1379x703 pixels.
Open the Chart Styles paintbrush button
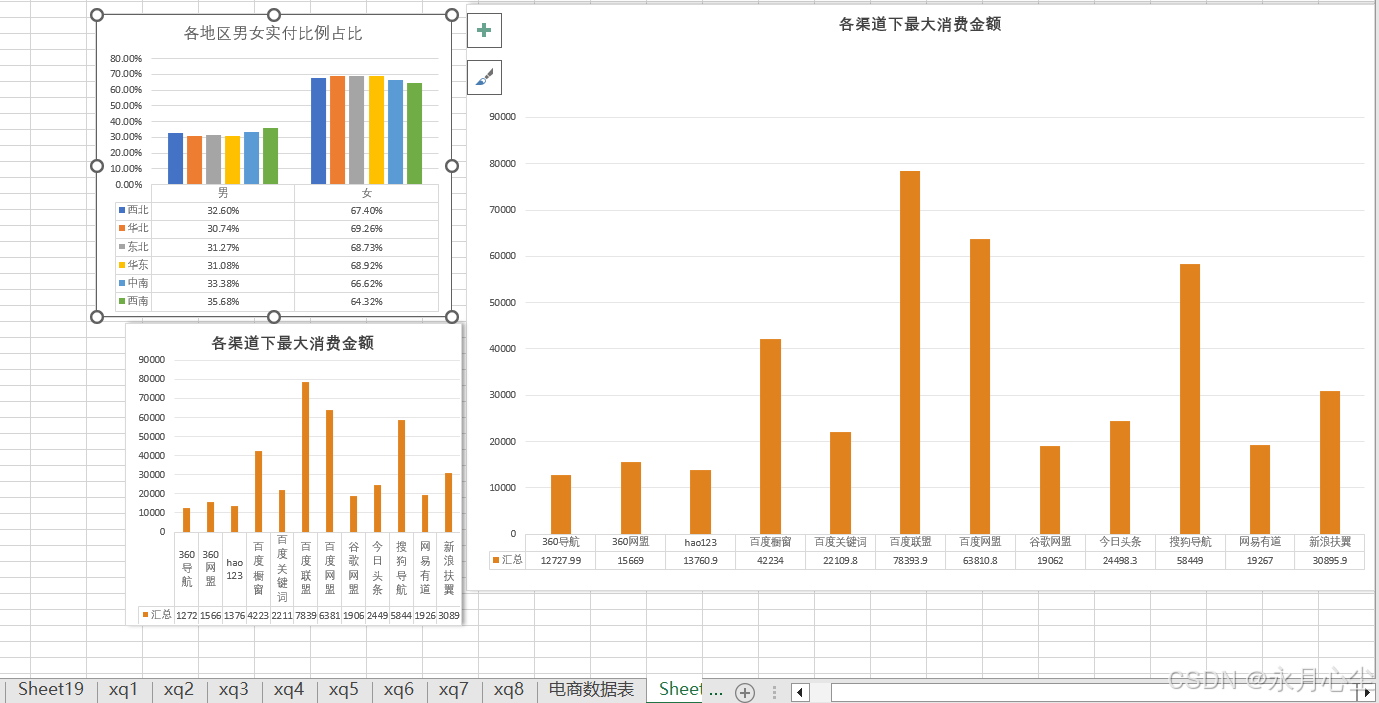coord(484,77)
